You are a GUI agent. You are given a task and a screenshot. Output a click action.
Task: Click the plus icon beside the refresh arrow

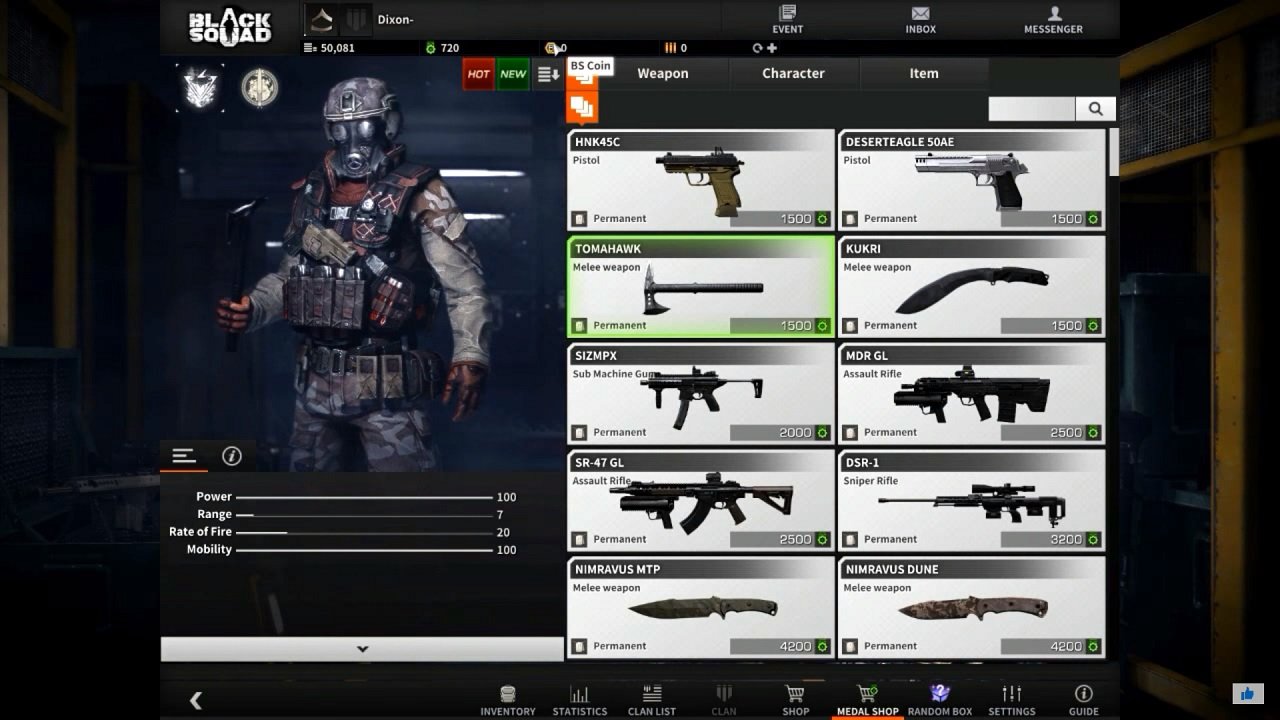[x=772, y=48]
